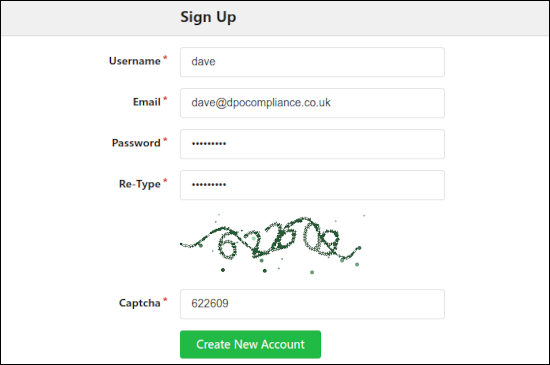Image resolution: width=550 pixels, height=365 pixels.
Task: Click the green captcha image
Action: [x=272, y=243]
